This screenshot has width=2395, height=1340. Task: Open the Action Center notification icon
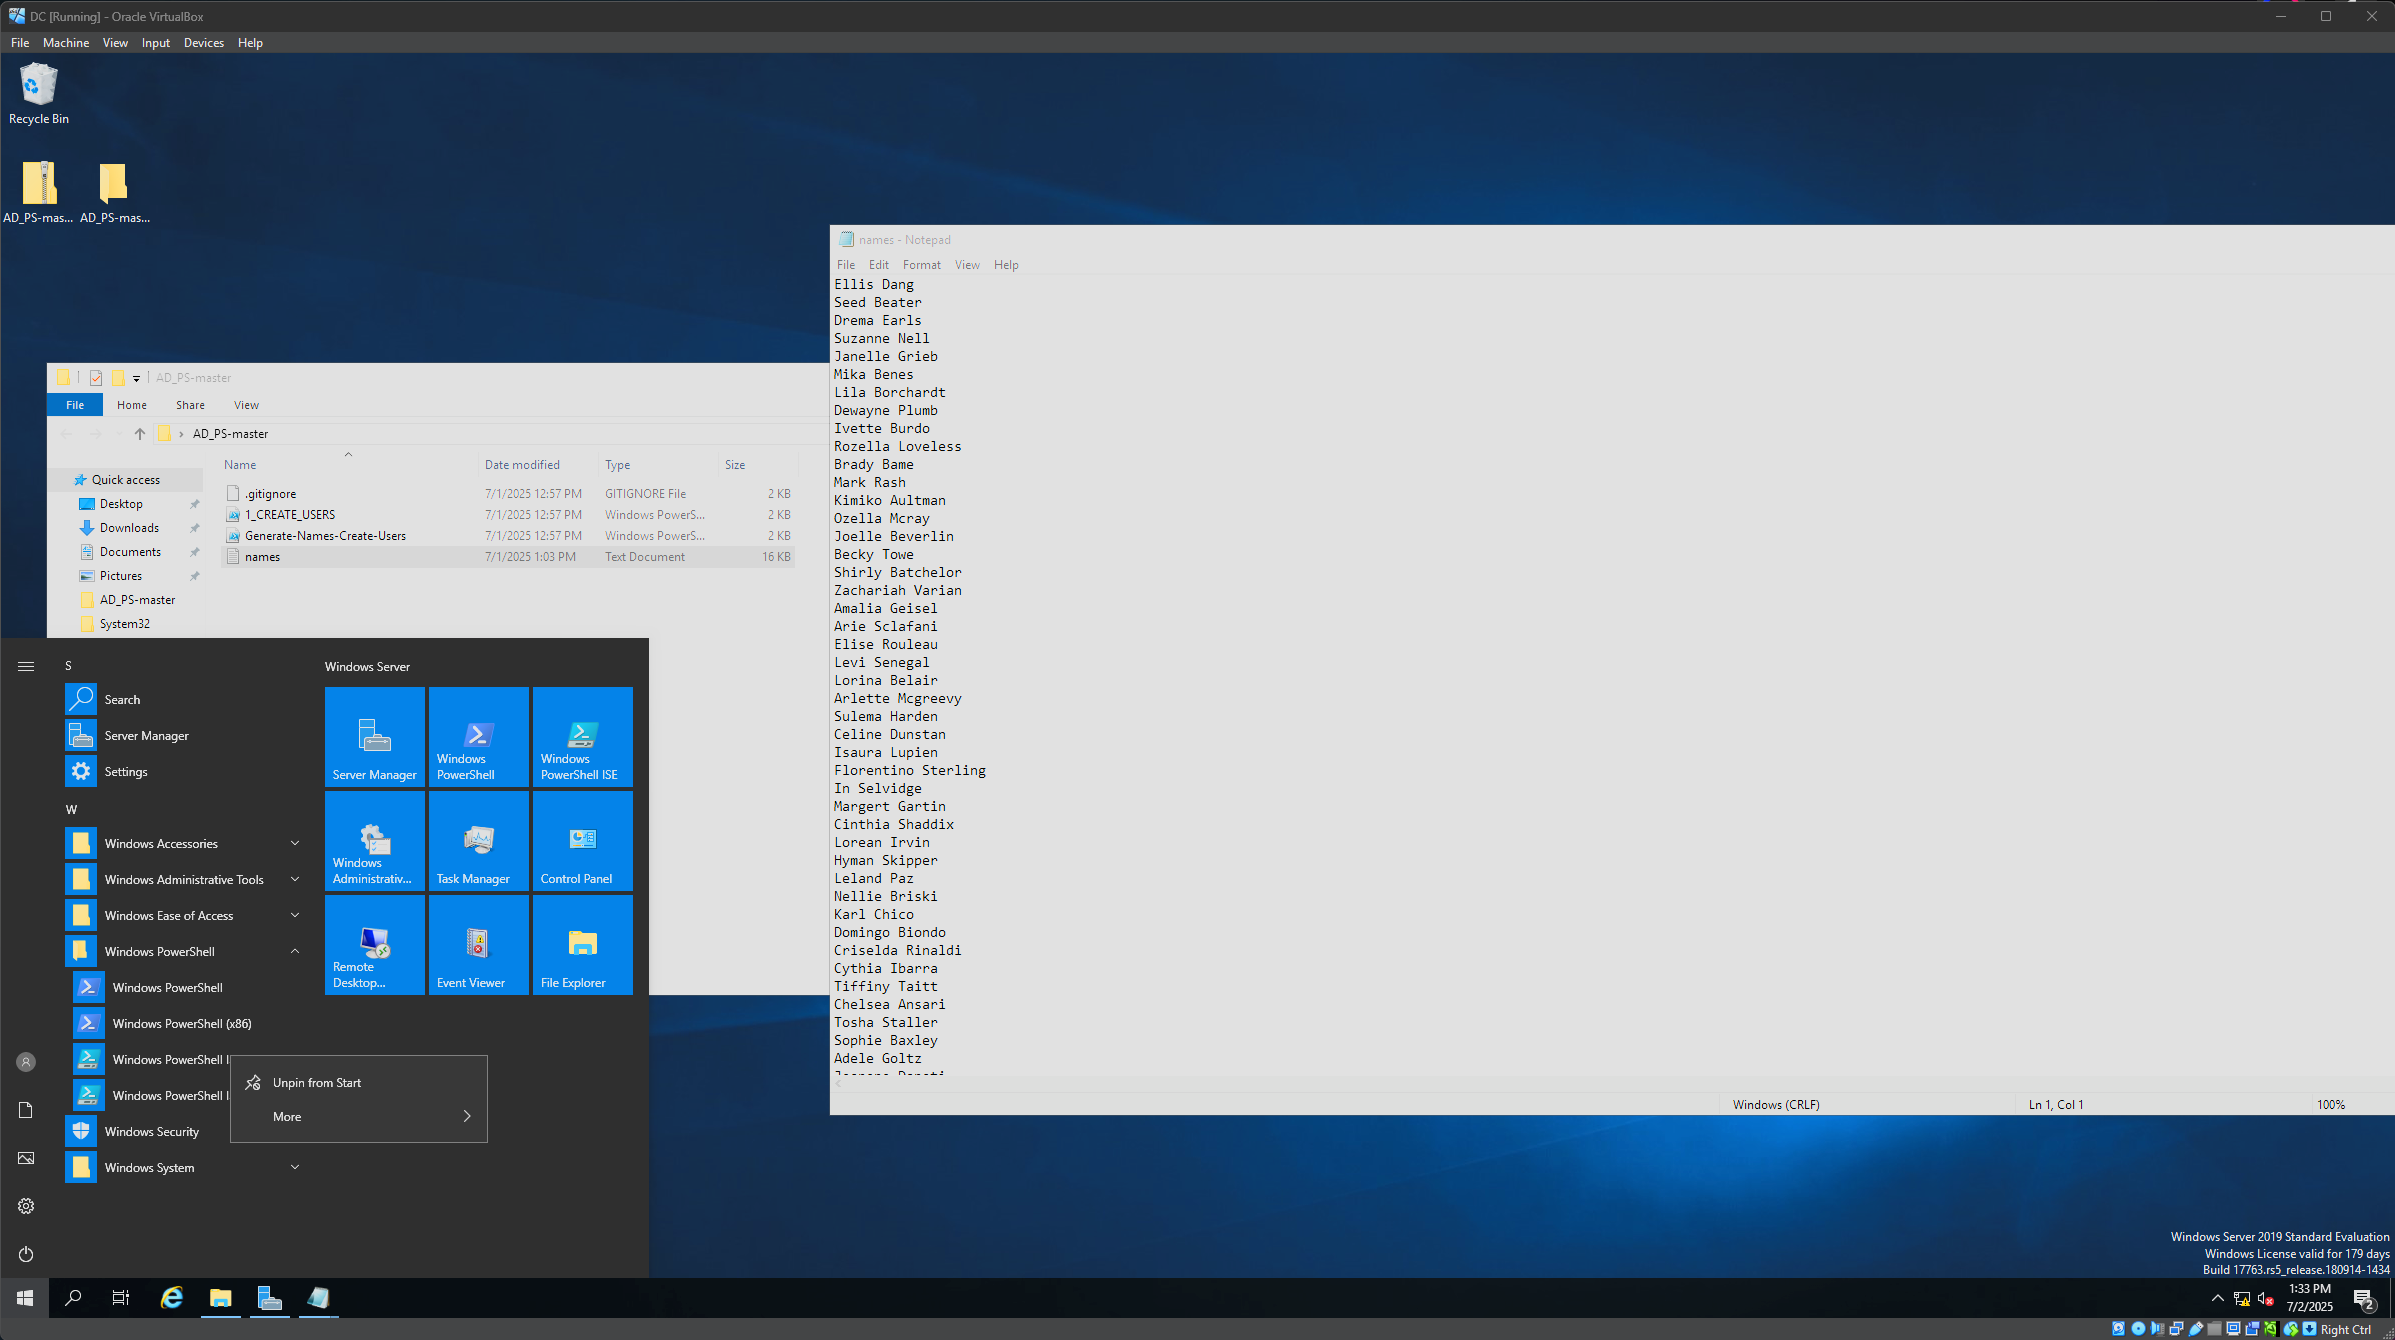[x=2364, y=1299]
